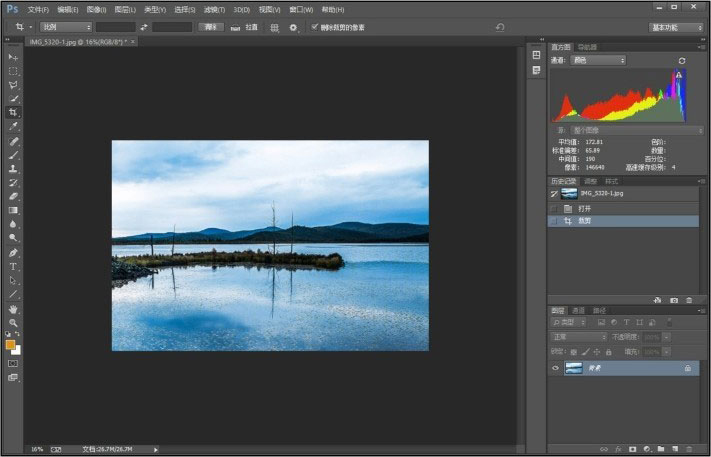Click the 清除 button in options bar

pos(210,27)
